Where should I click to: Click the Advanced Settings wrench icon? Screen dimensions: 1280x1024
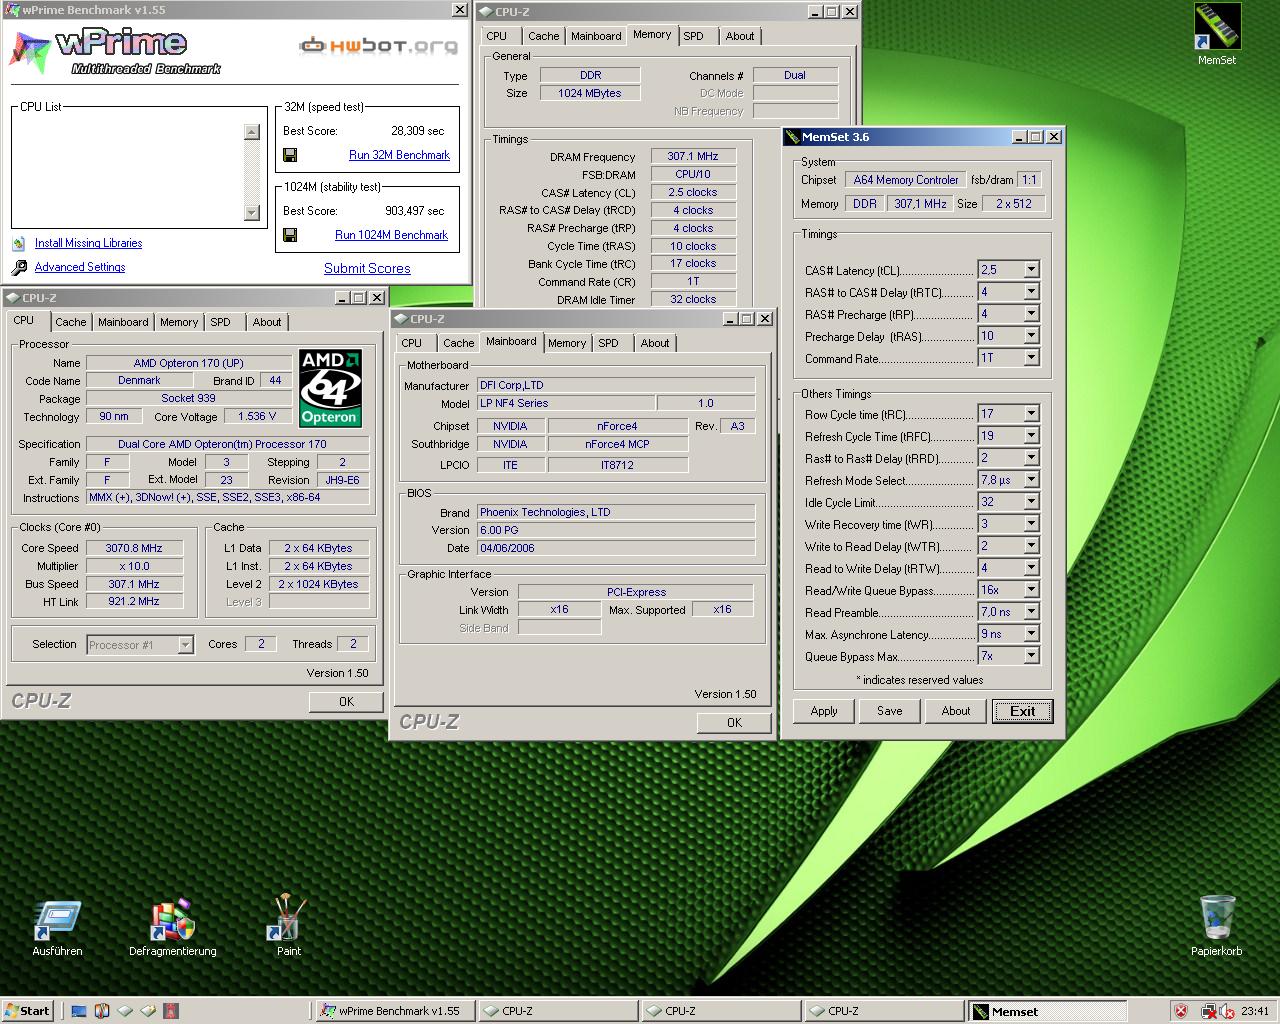pos(19,267)
